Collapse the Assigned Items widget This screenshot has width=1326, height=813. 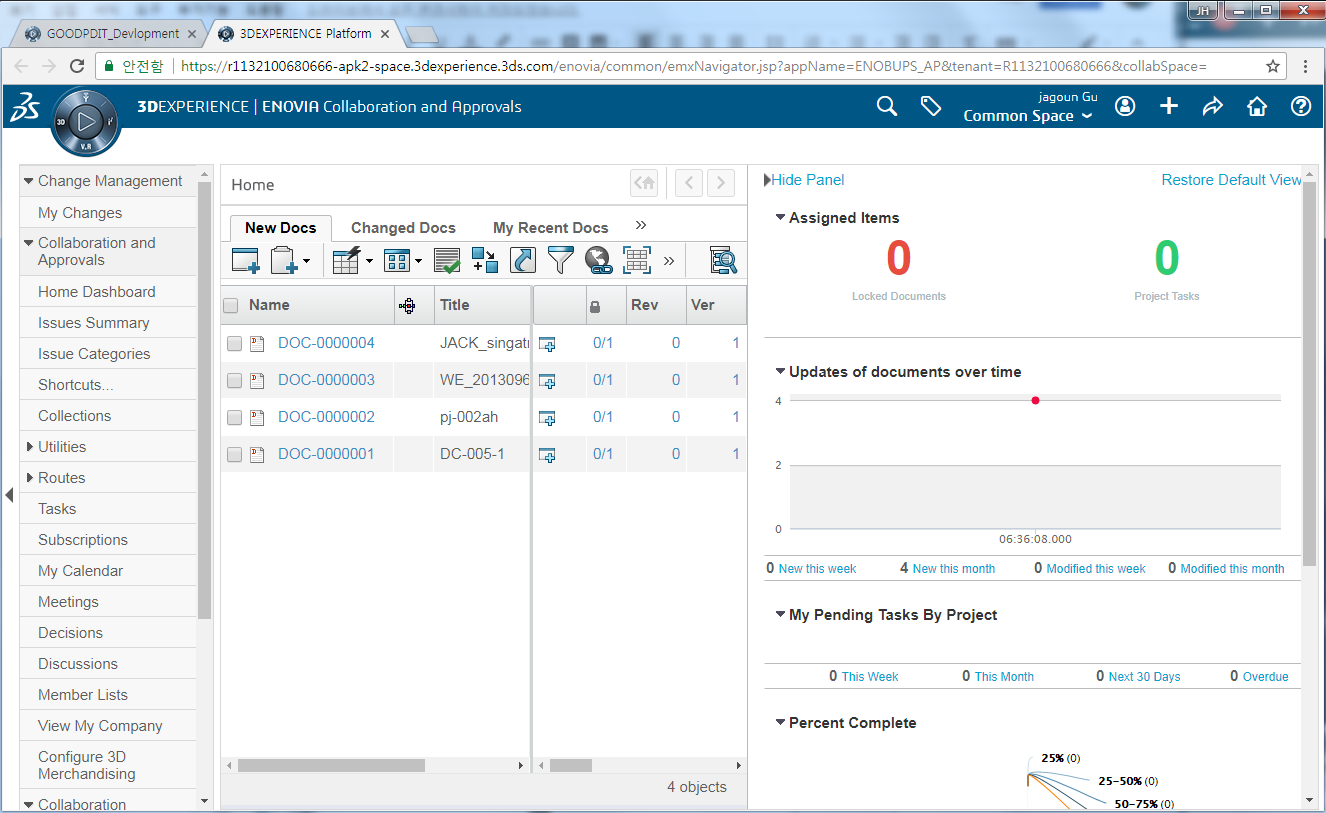click(x=780, y=217)
